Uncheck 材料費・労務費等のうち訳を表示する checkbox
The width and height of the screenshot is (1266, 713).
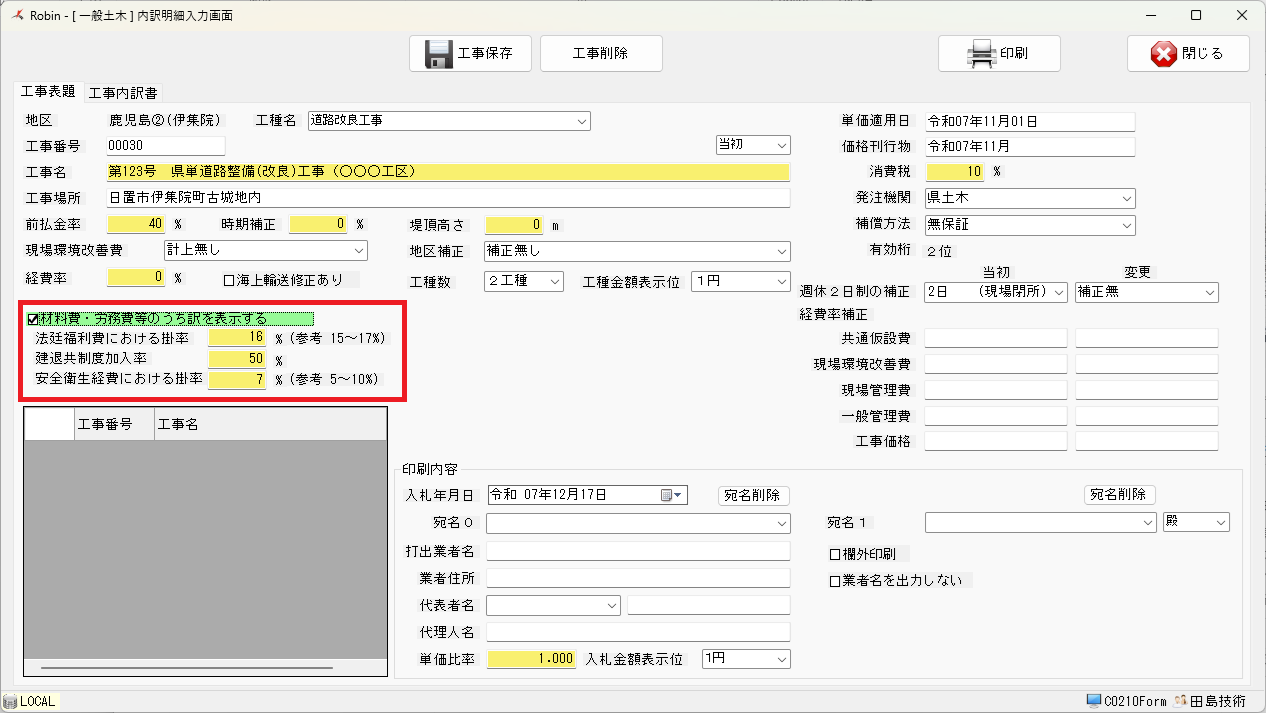click(x=33, y=319)
